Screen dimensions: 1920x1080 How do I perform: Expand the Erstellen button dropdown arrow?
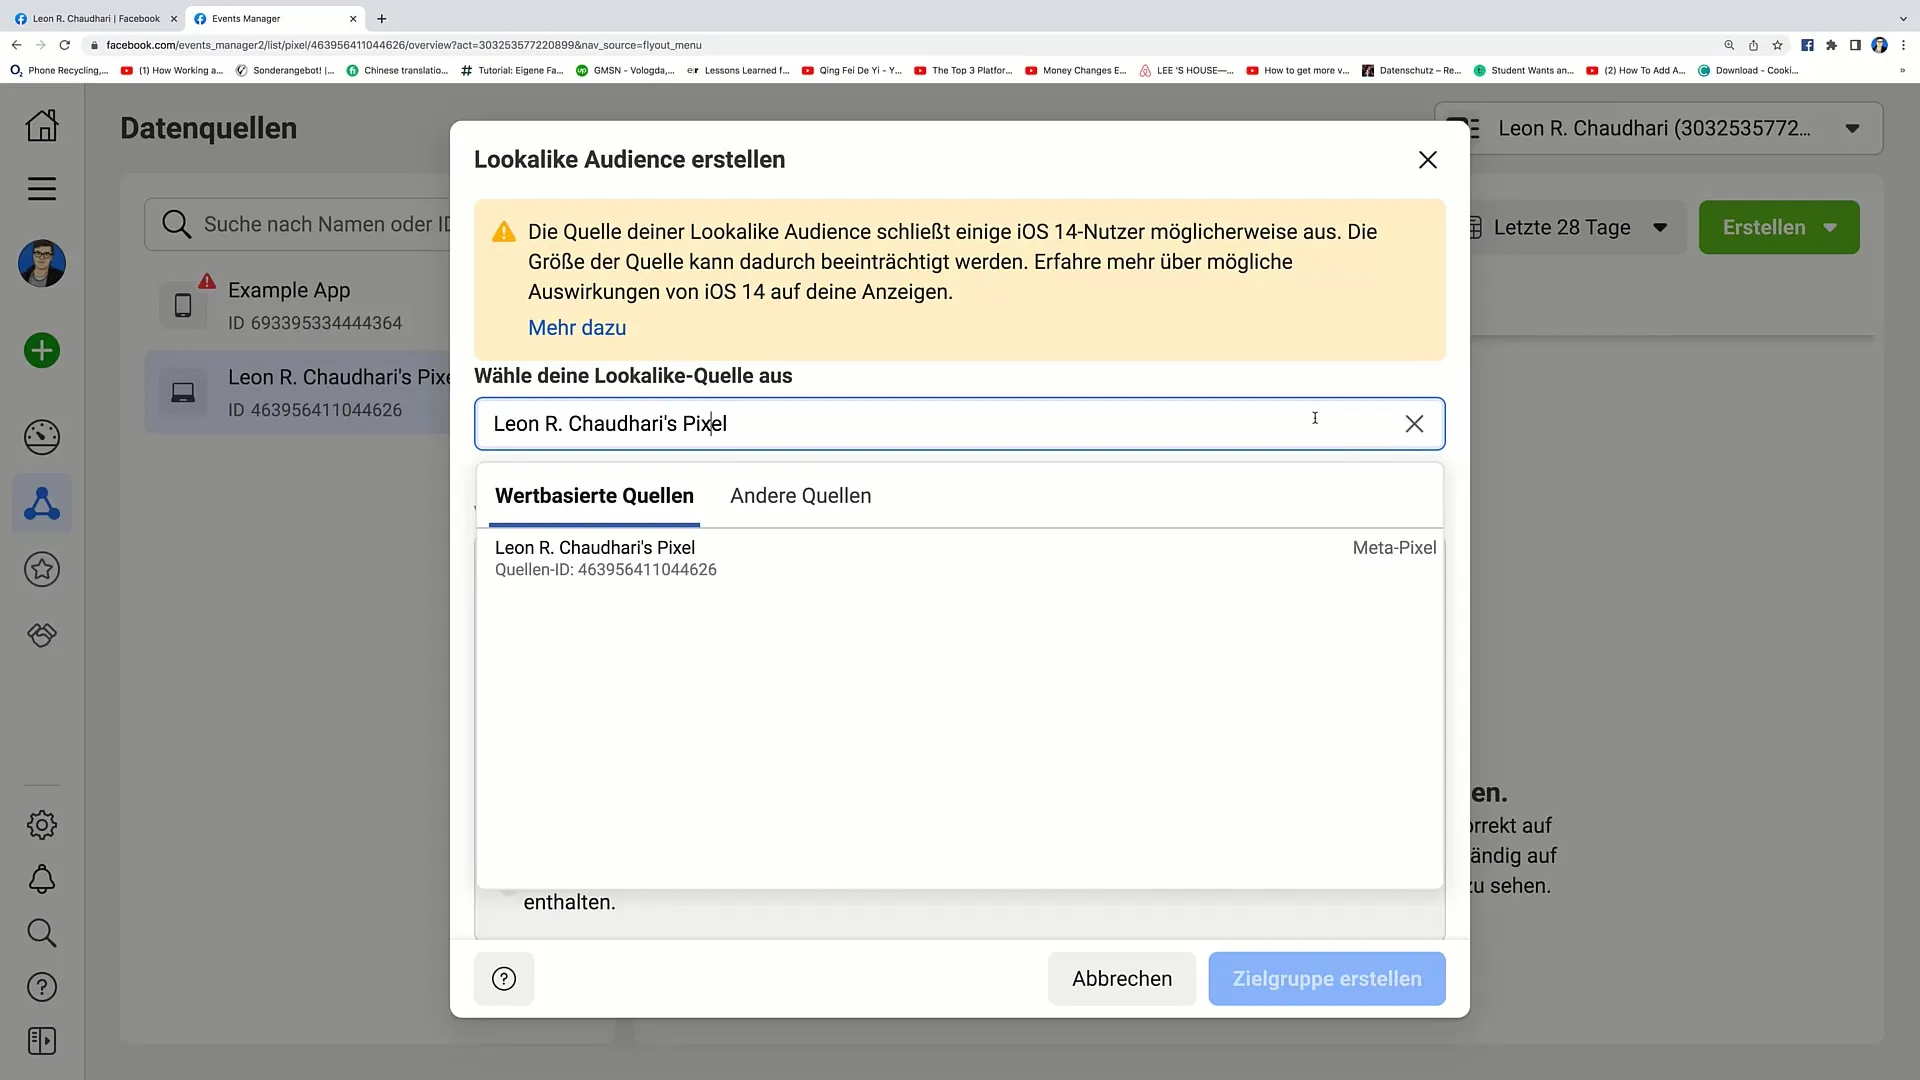click(x=1834, y=227)
